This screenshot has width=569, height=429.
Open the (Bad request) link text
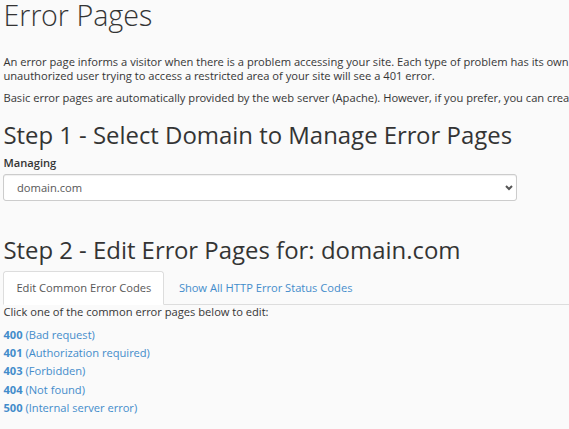point(60,335)
